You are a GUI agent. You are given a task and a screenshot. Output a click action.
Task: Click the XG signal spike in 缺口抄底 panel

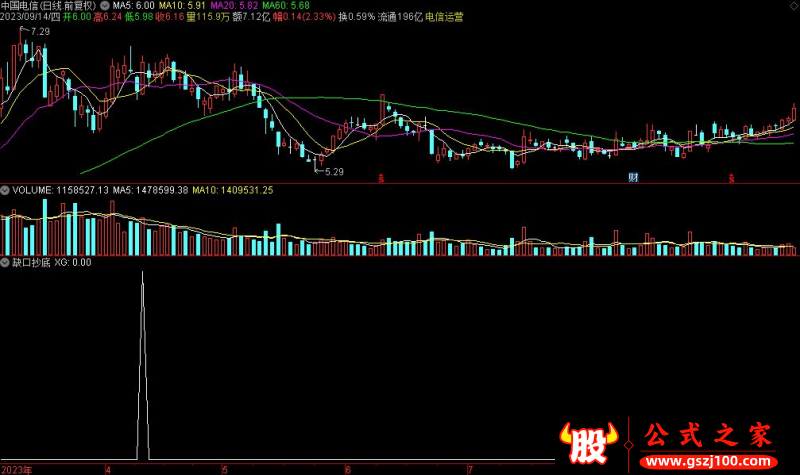(143, 365)
